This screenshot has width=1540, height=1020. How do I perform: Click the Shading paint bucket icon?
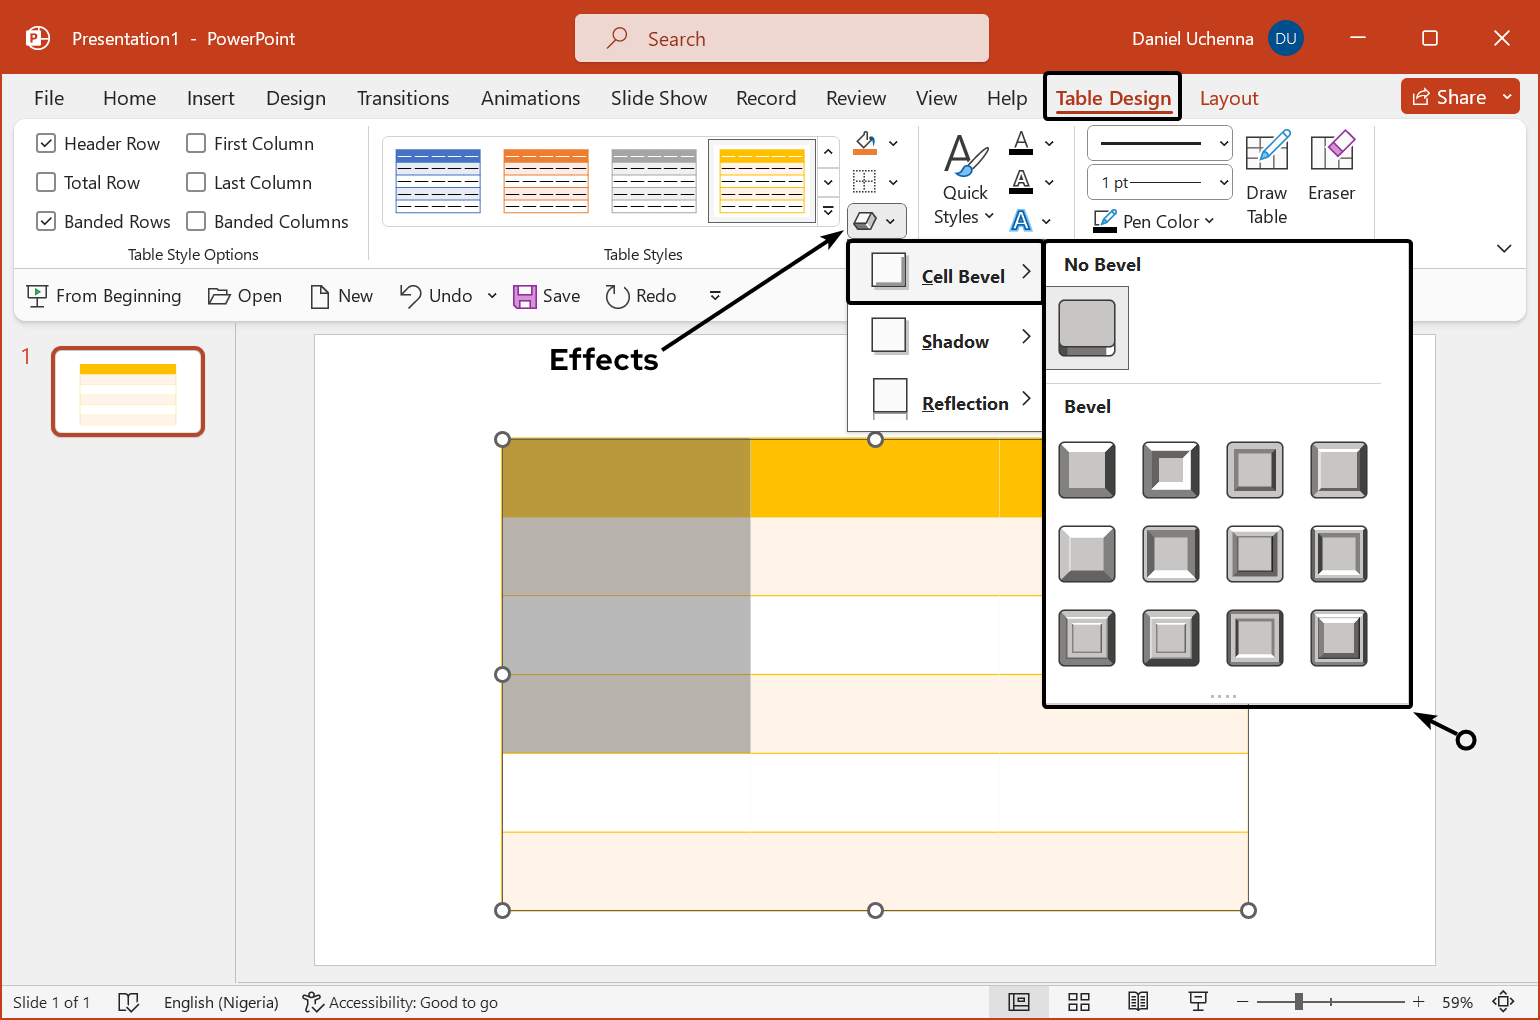click(x=865, y=143)
